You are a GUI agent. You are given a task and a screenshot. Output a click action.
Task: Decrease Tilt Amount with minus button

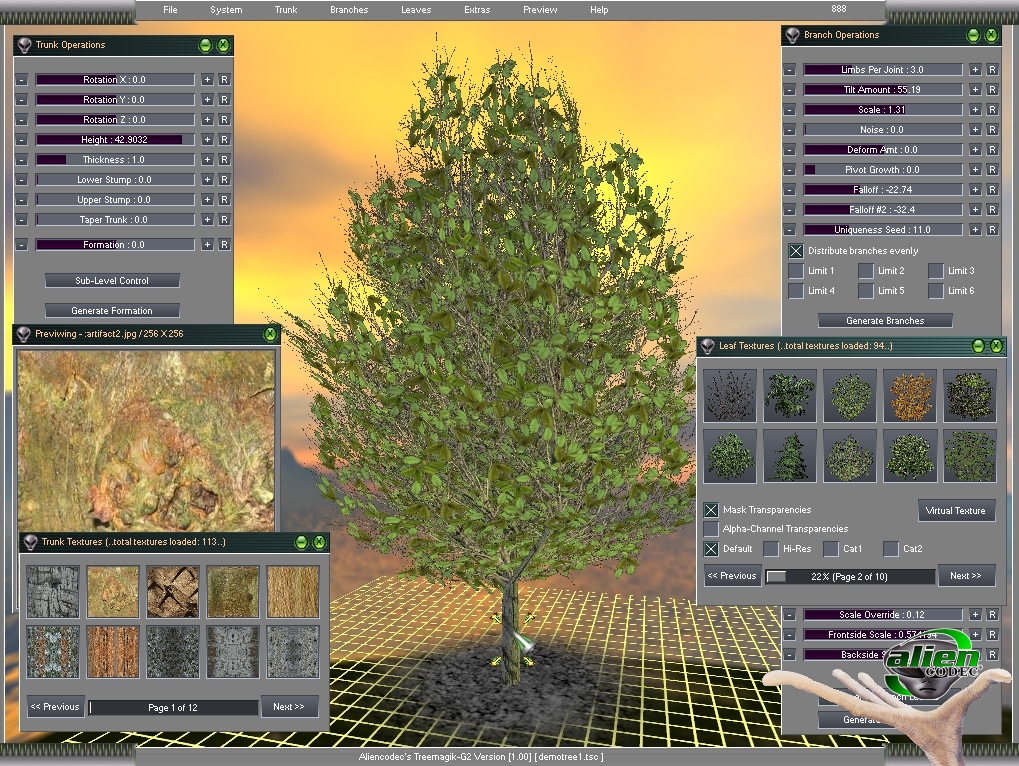(x=789, y=90)
